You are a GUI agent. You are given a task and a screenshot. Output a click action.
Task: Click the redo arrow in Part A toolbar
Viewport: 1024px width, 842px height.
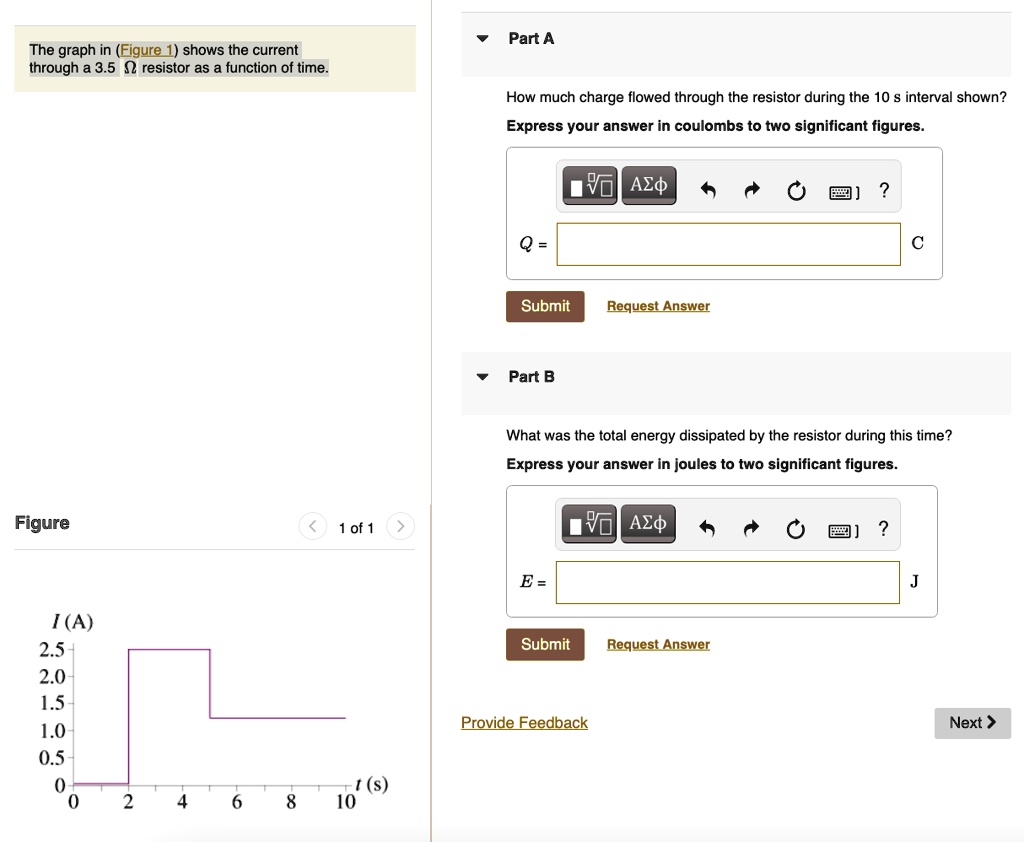point(751,189)
